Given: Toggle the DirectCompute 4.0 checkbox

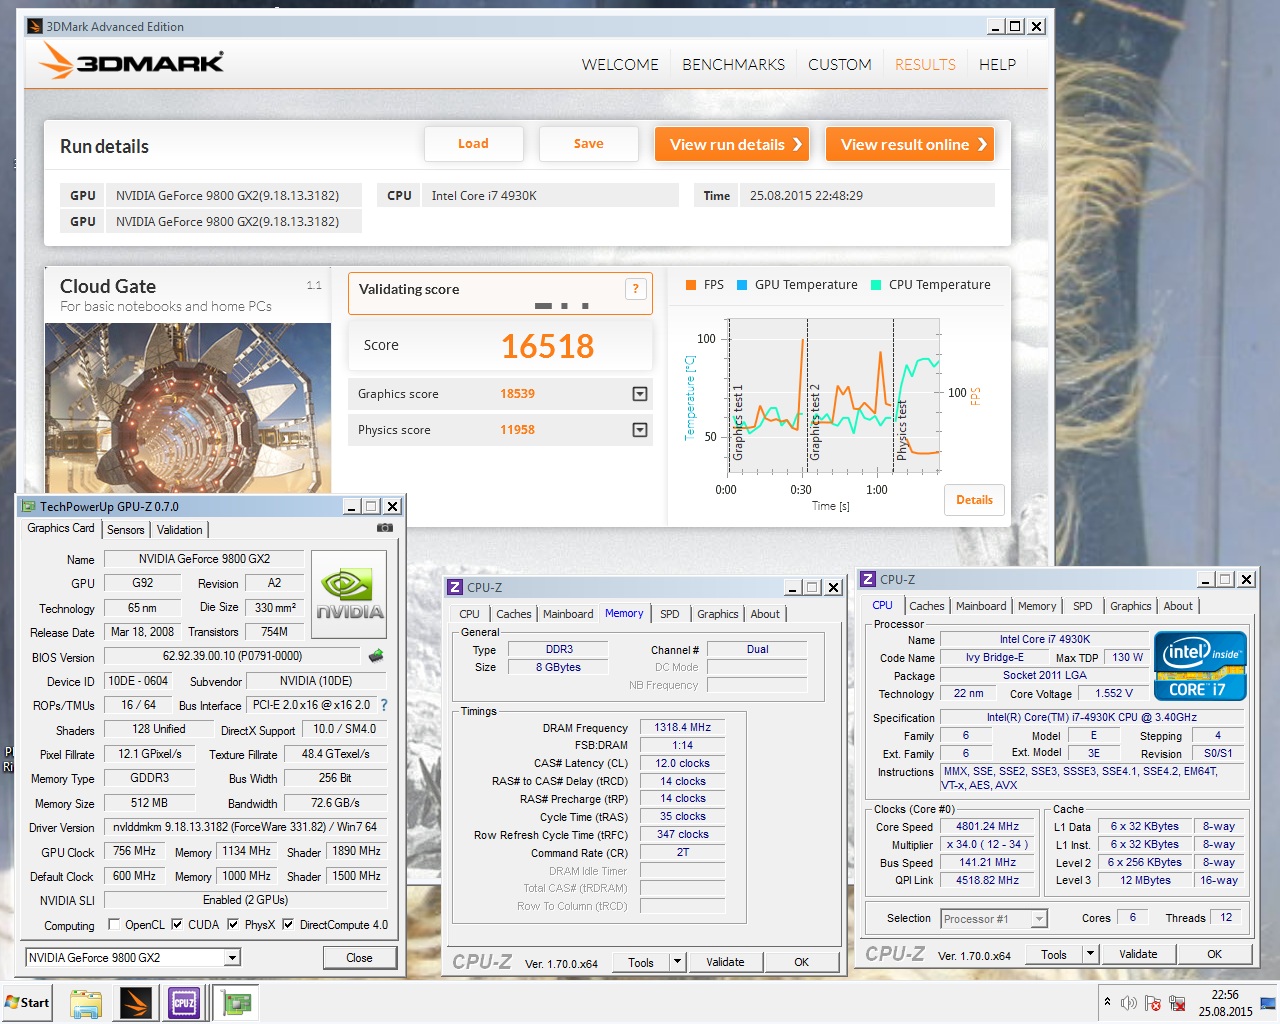Looking at the screenshot, I should tap(288, 924).
